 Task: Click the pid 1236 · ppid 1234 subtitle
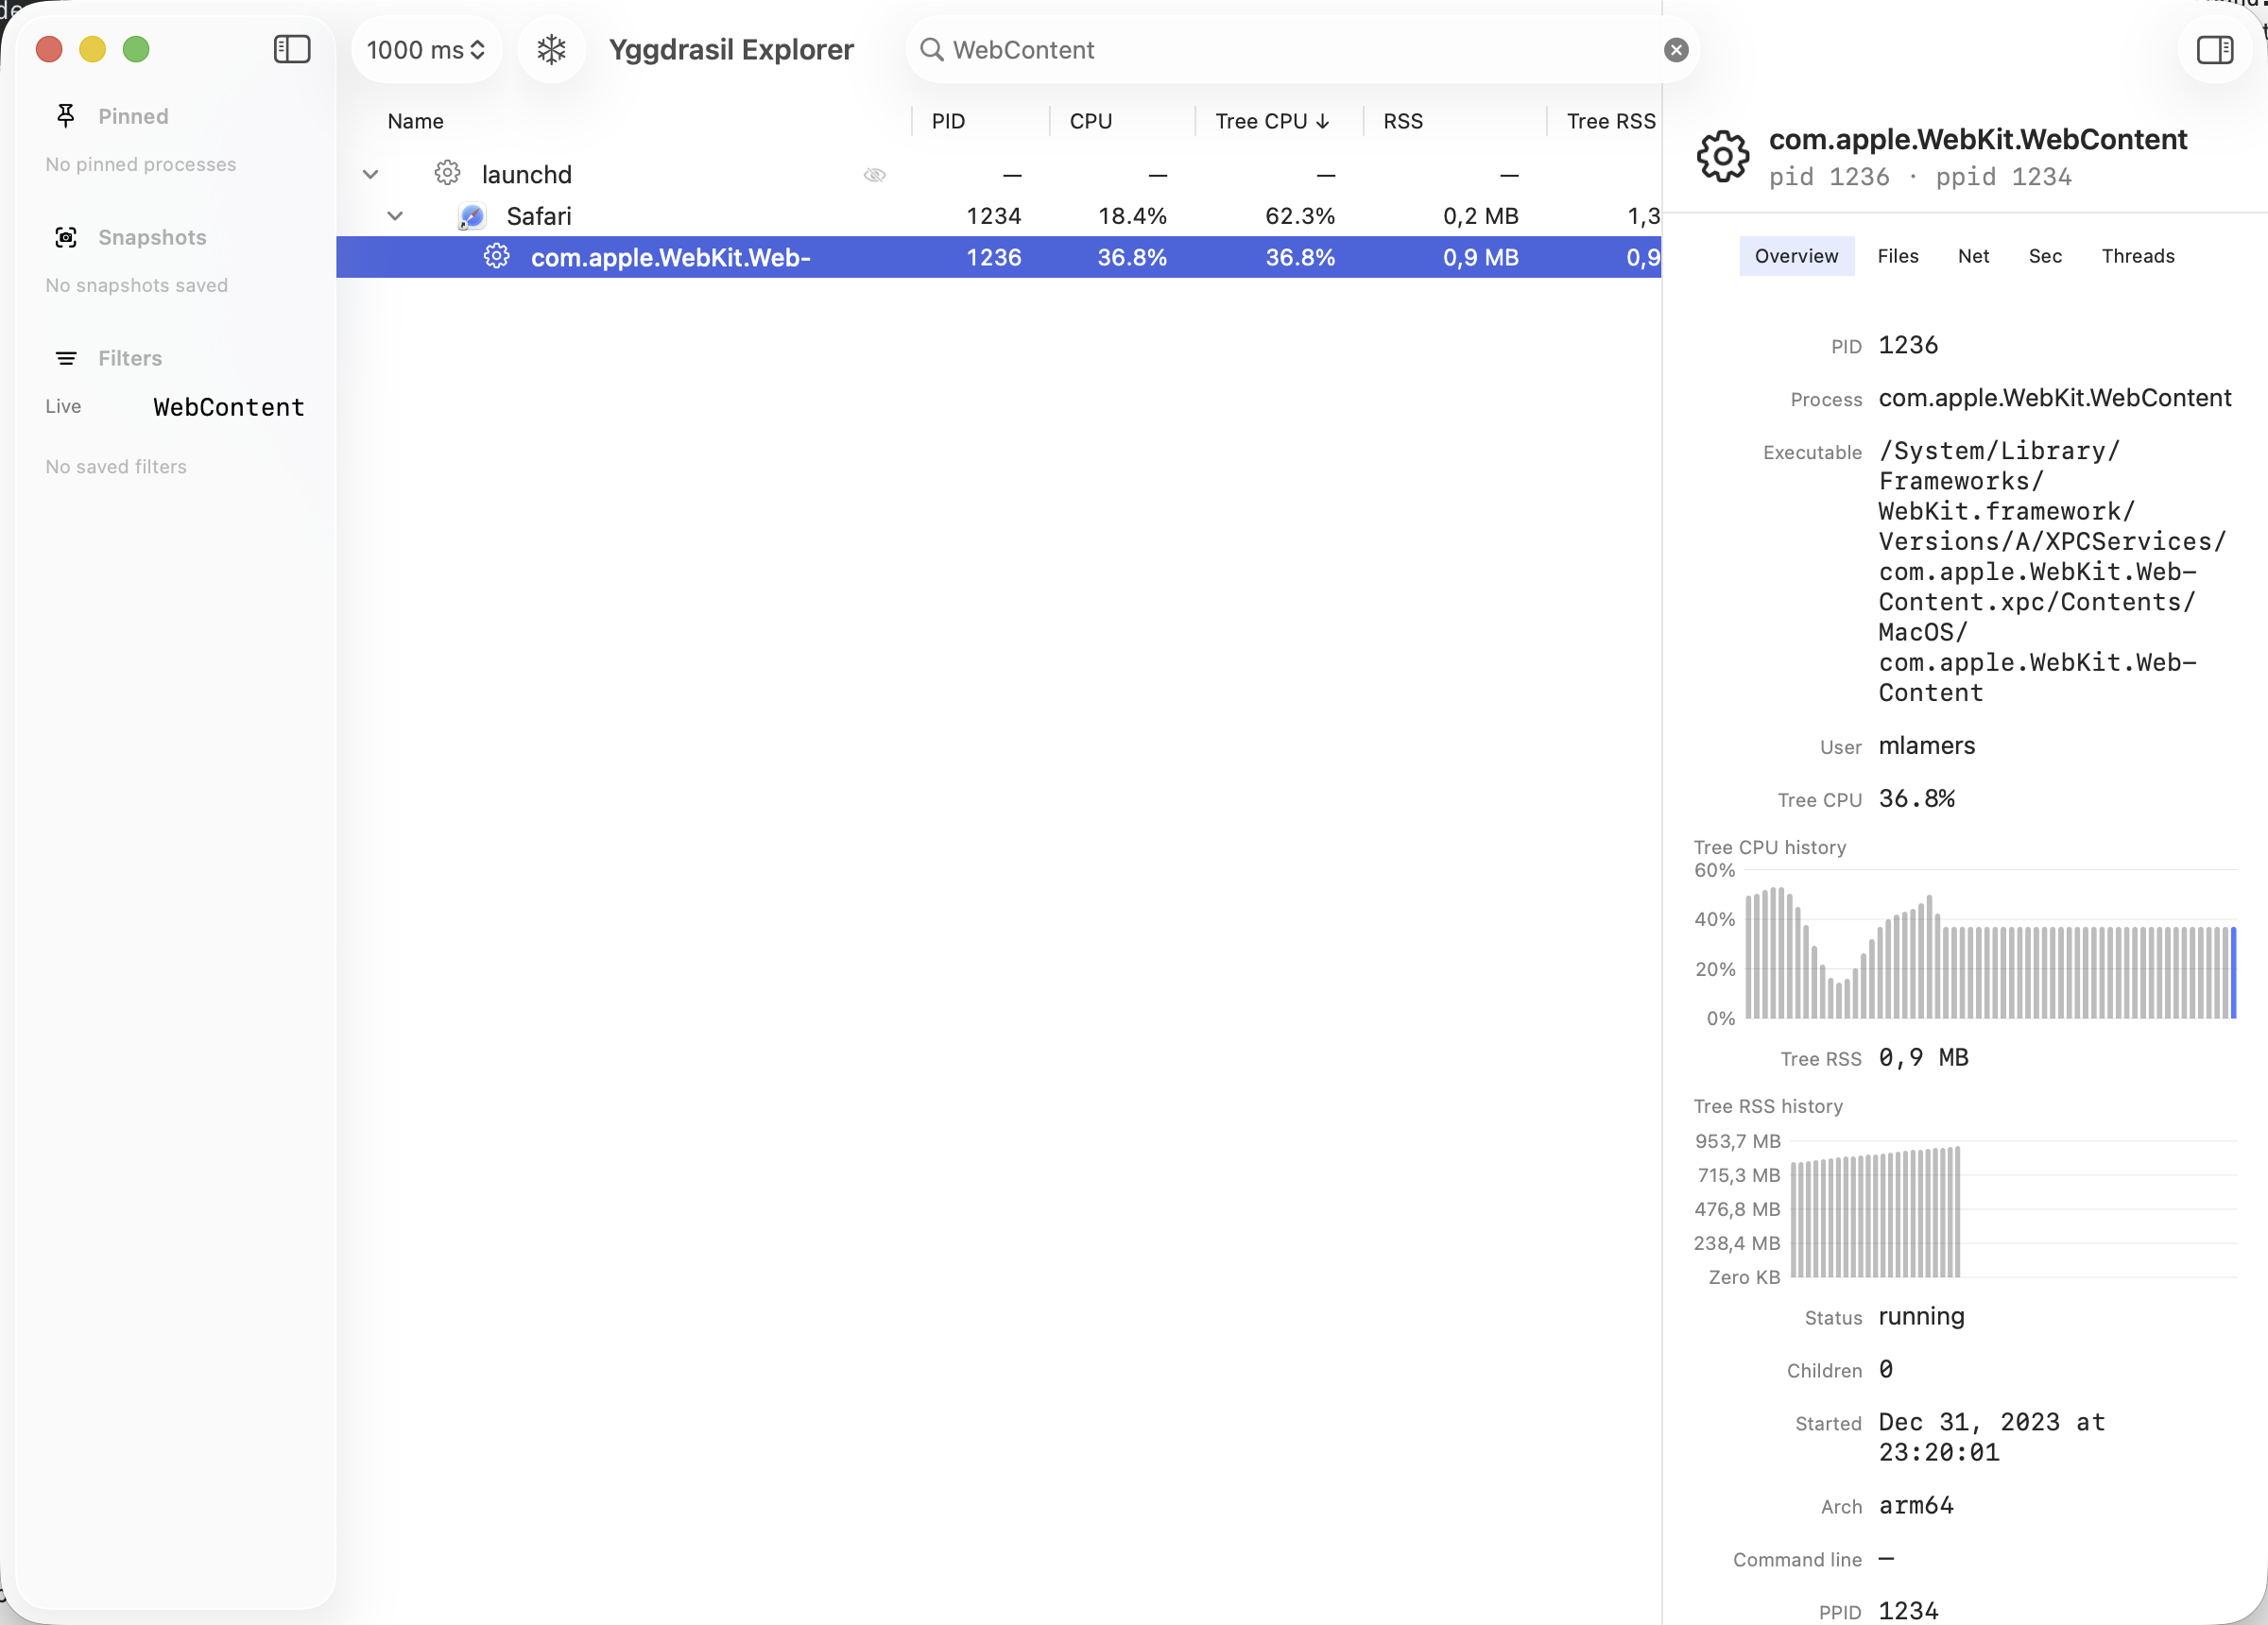[x=1920, y=177]
